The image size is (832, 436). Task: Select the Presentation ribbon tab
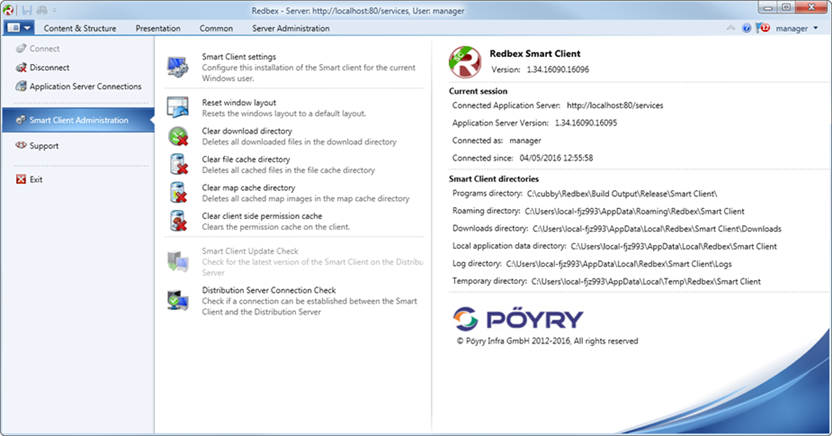(x=158, y=28)
